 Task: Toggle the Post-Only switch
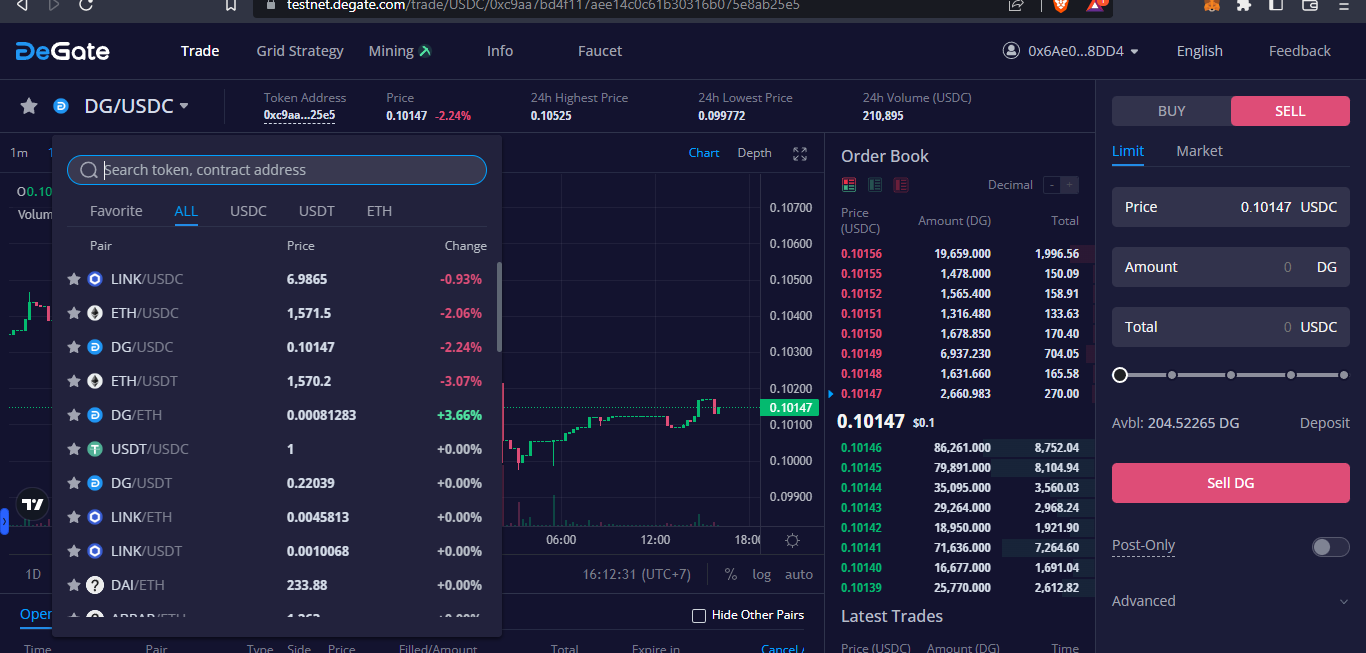point(1331,547)
